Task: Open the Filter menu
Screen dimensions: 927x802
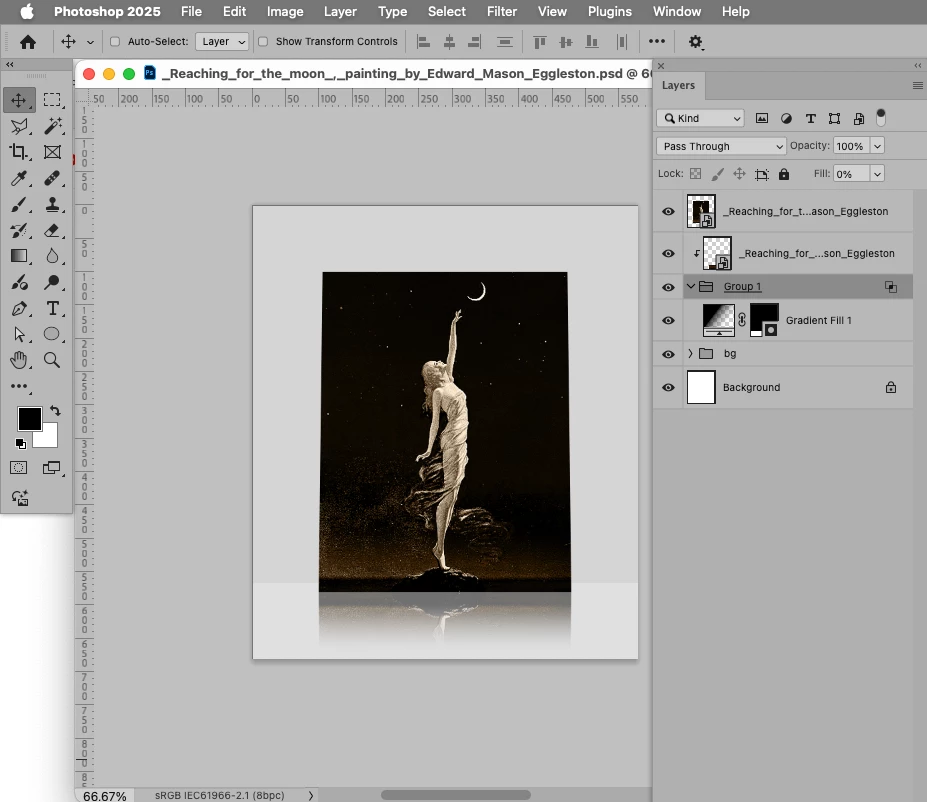Action: click(501, 11)
